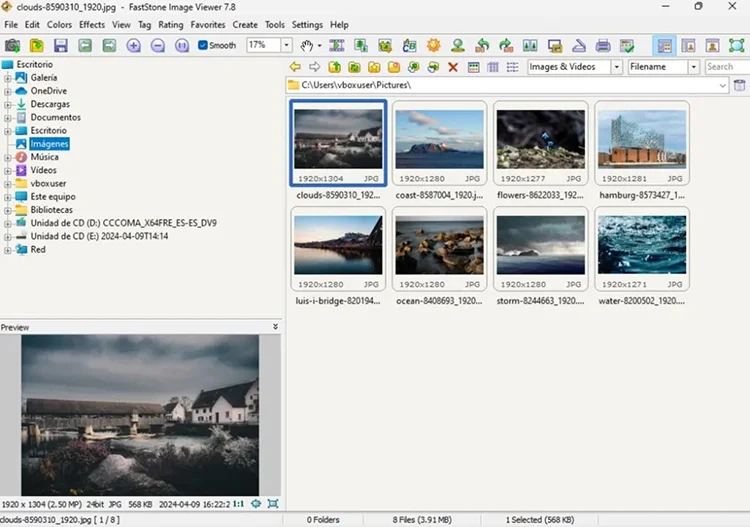Open the Effects menu
This screenshot has width=750, height=527.
point(92,24)
